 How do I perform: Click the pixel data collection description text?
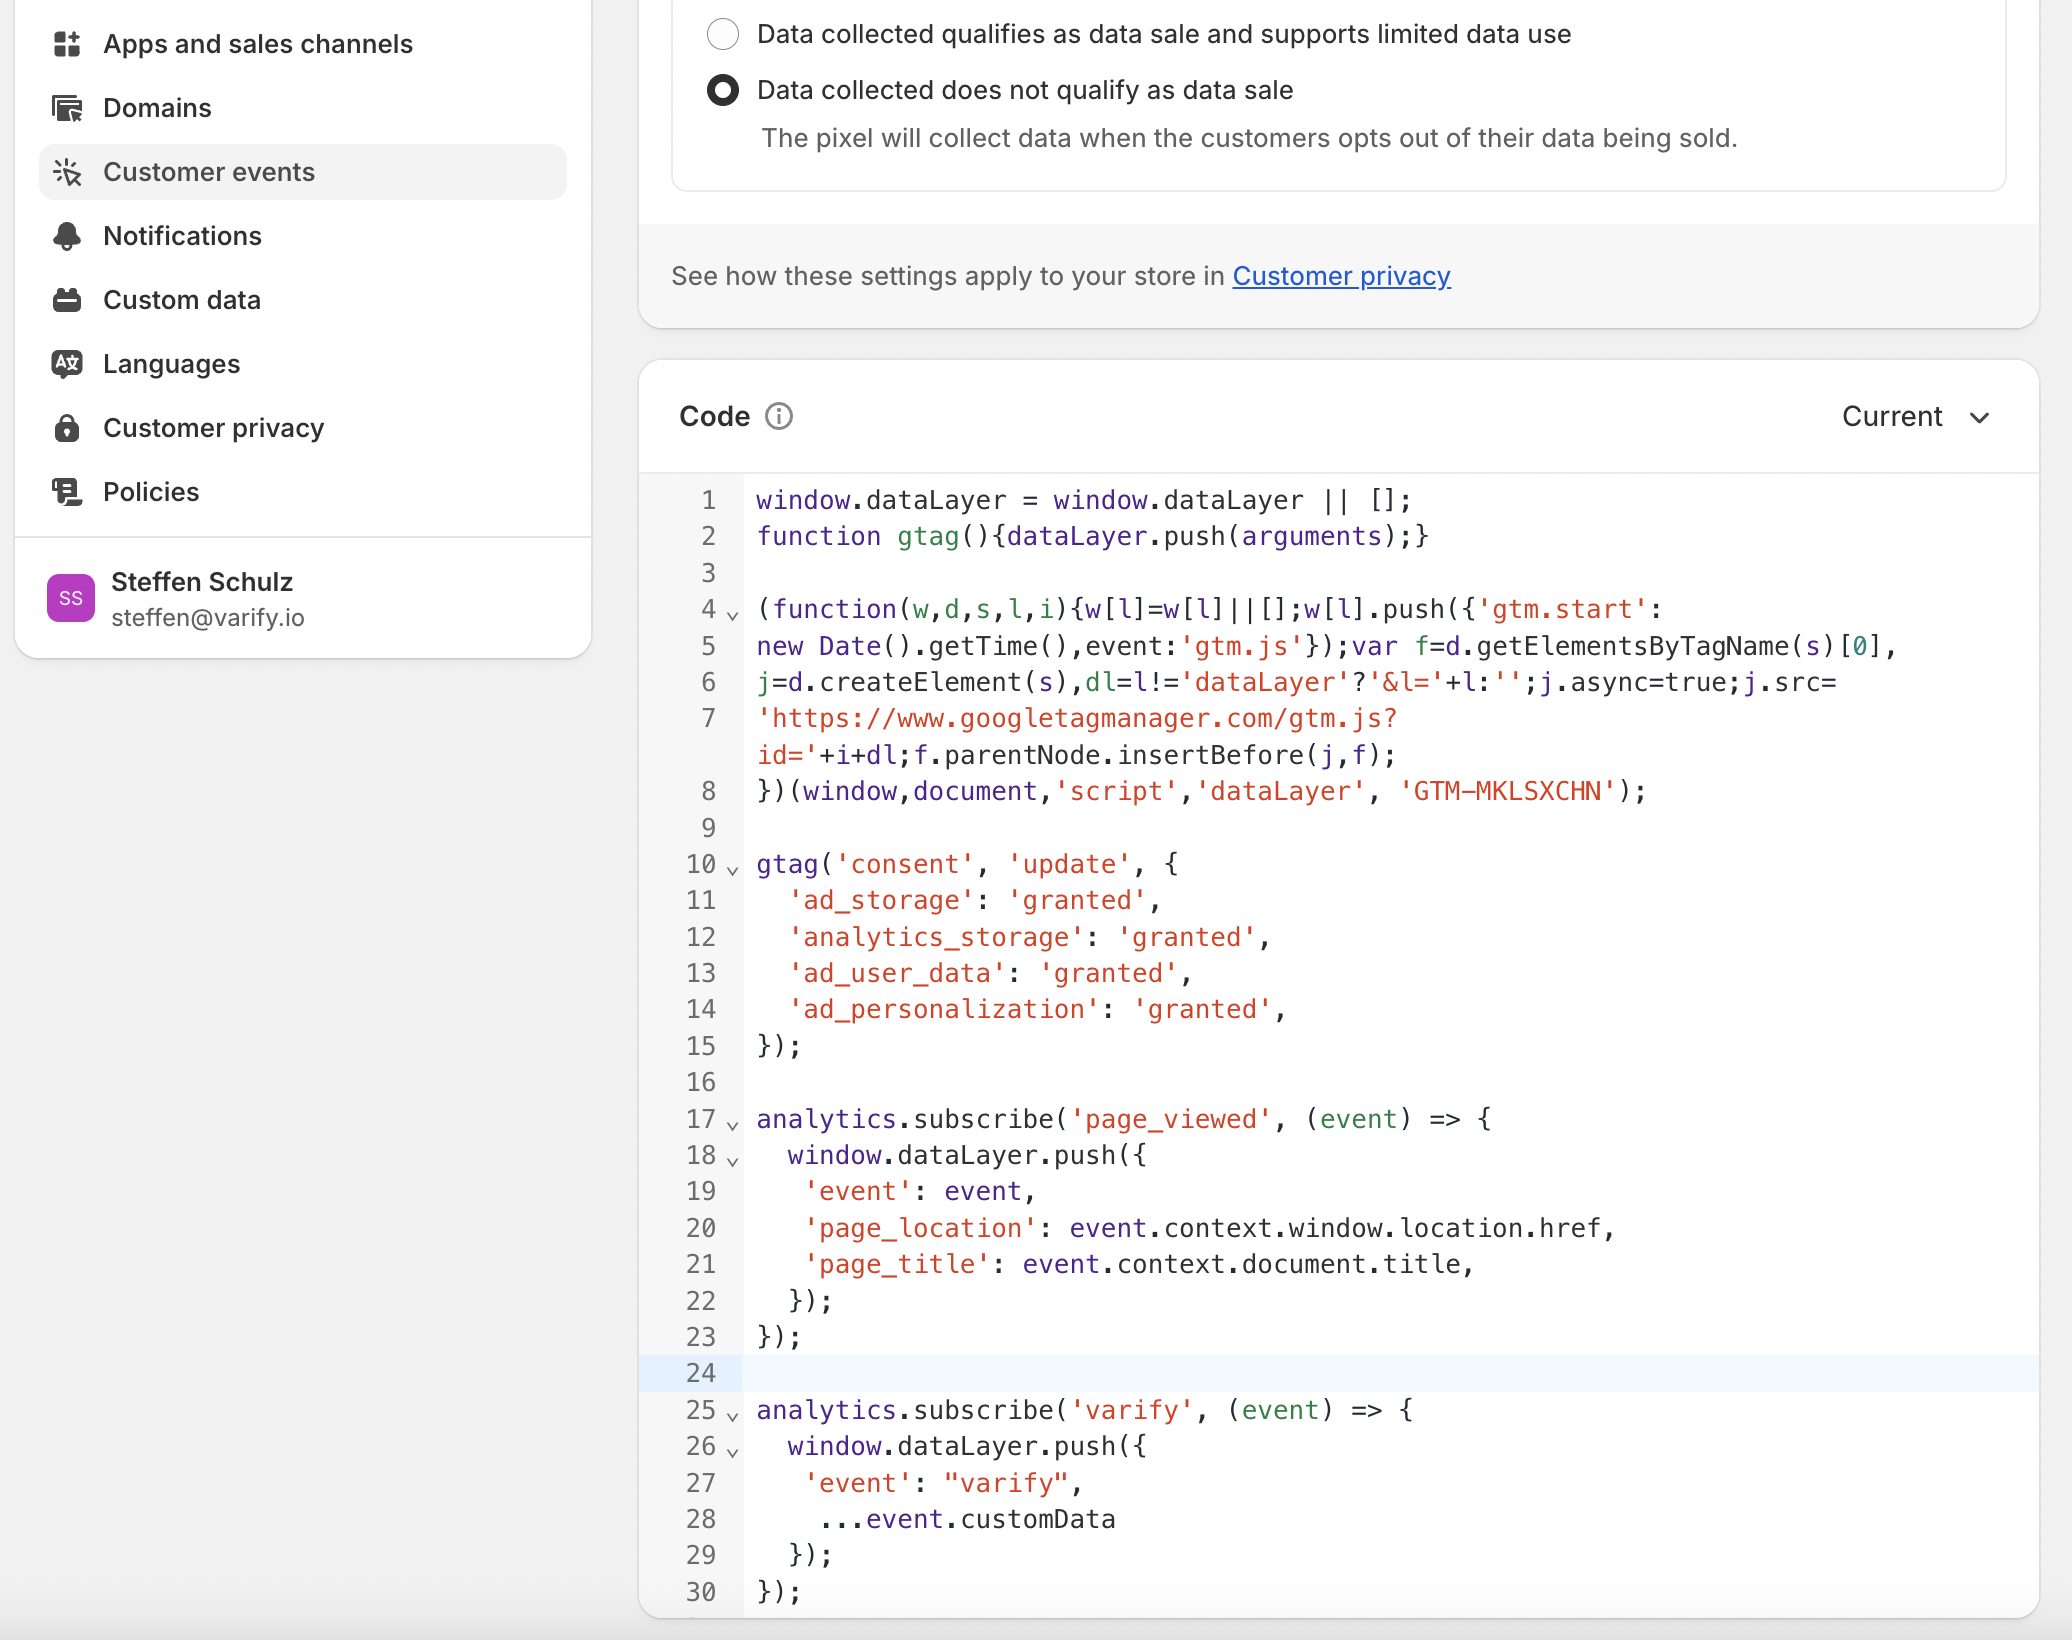1249,138
